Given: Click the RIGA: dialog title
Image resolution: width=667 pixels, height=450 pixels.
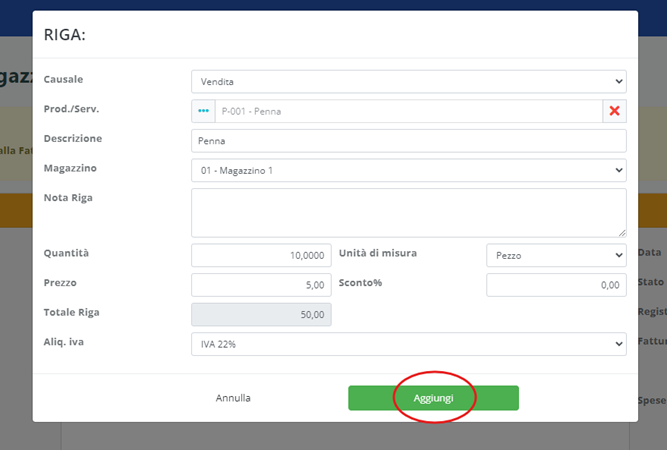Looking at the screenshot, I should tap(65, 34).
